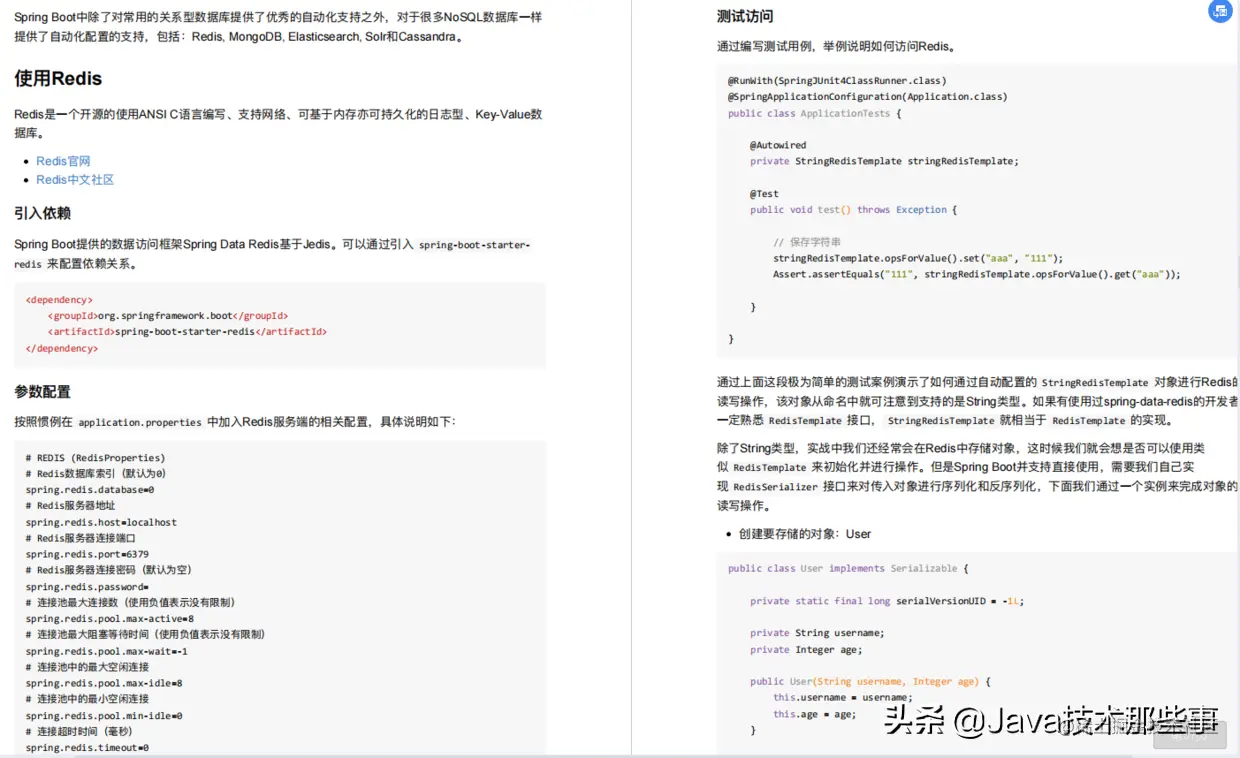
Task: Click the 使用Redis heading
Action: (x=58, y=78)
